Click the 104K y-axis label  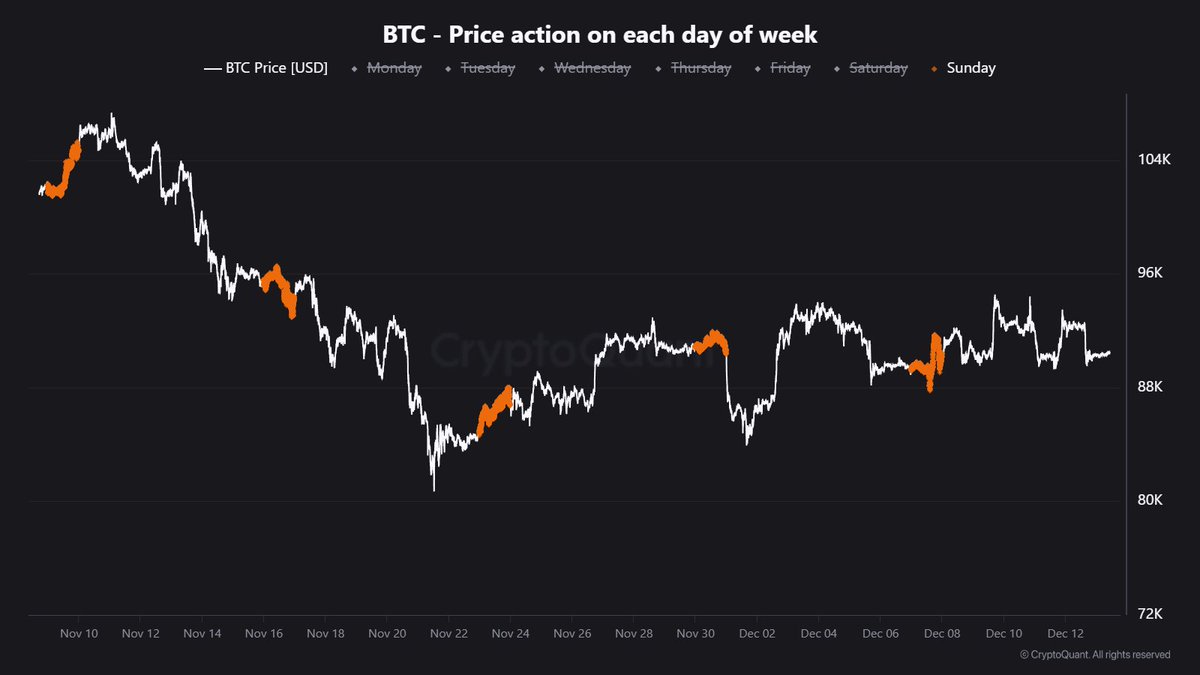[x=1154, y=160]
